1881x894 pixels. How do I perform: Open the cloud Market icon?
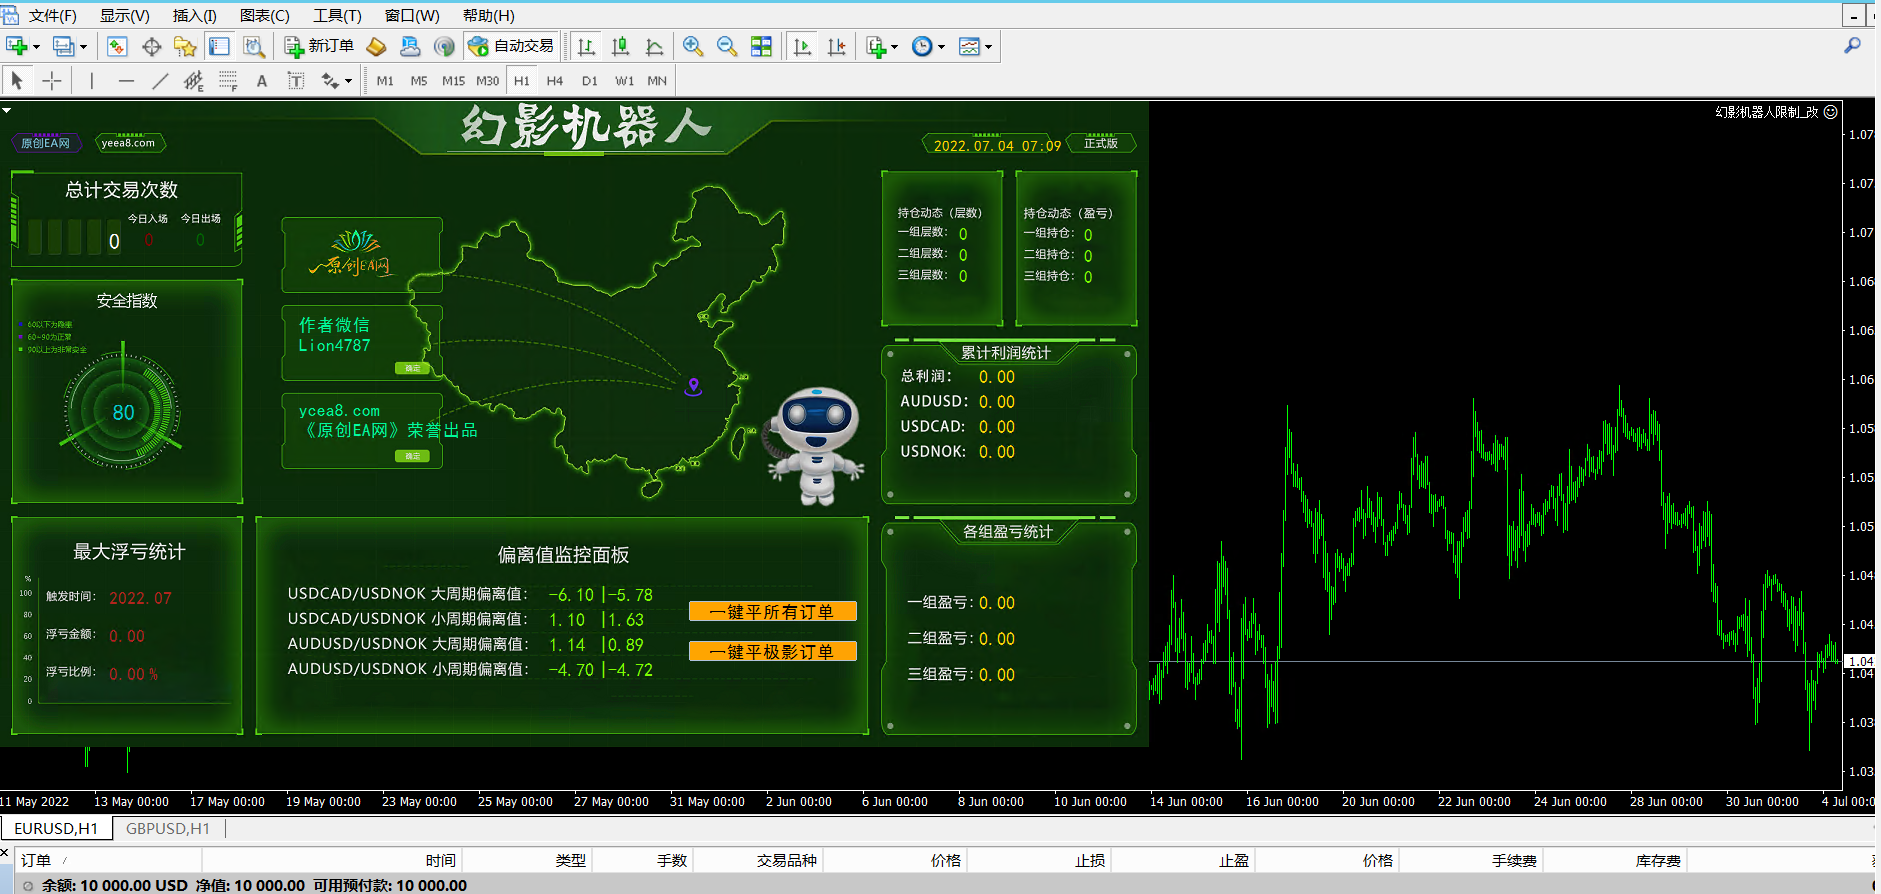pos(410,46)
